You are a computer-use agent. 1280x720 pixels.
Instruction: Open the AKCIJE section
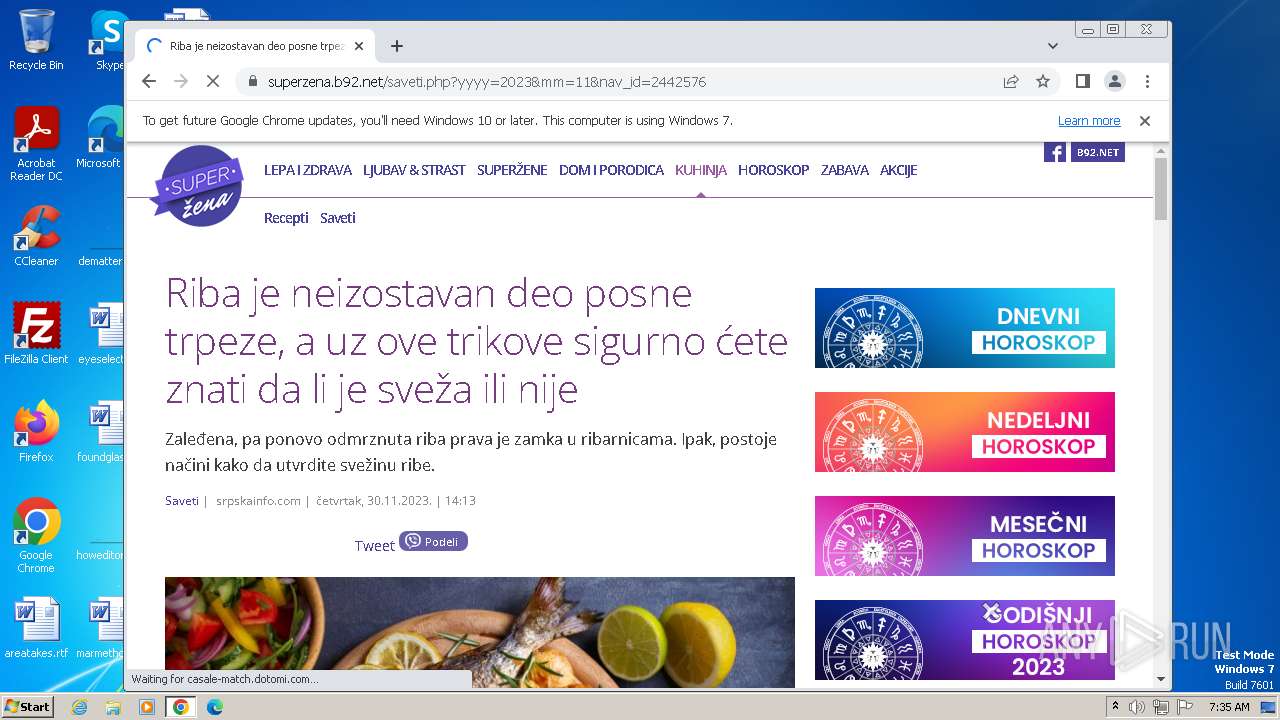898,170
